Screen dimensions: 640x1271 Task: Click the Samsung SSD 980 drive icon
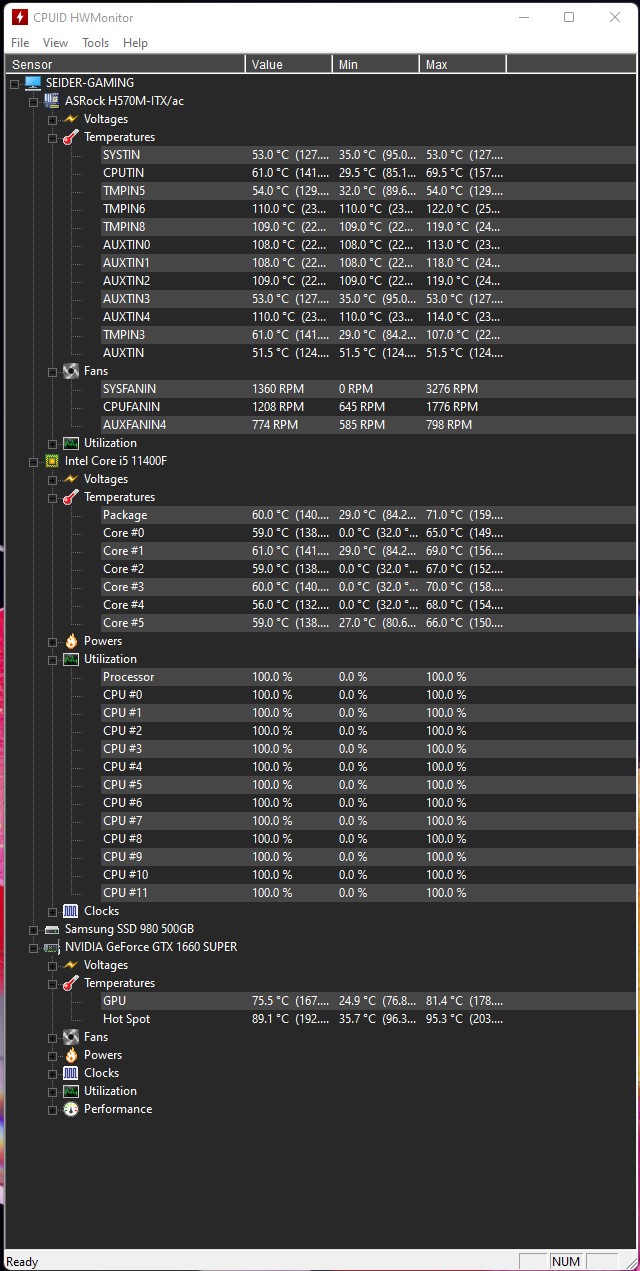point(52,929)
